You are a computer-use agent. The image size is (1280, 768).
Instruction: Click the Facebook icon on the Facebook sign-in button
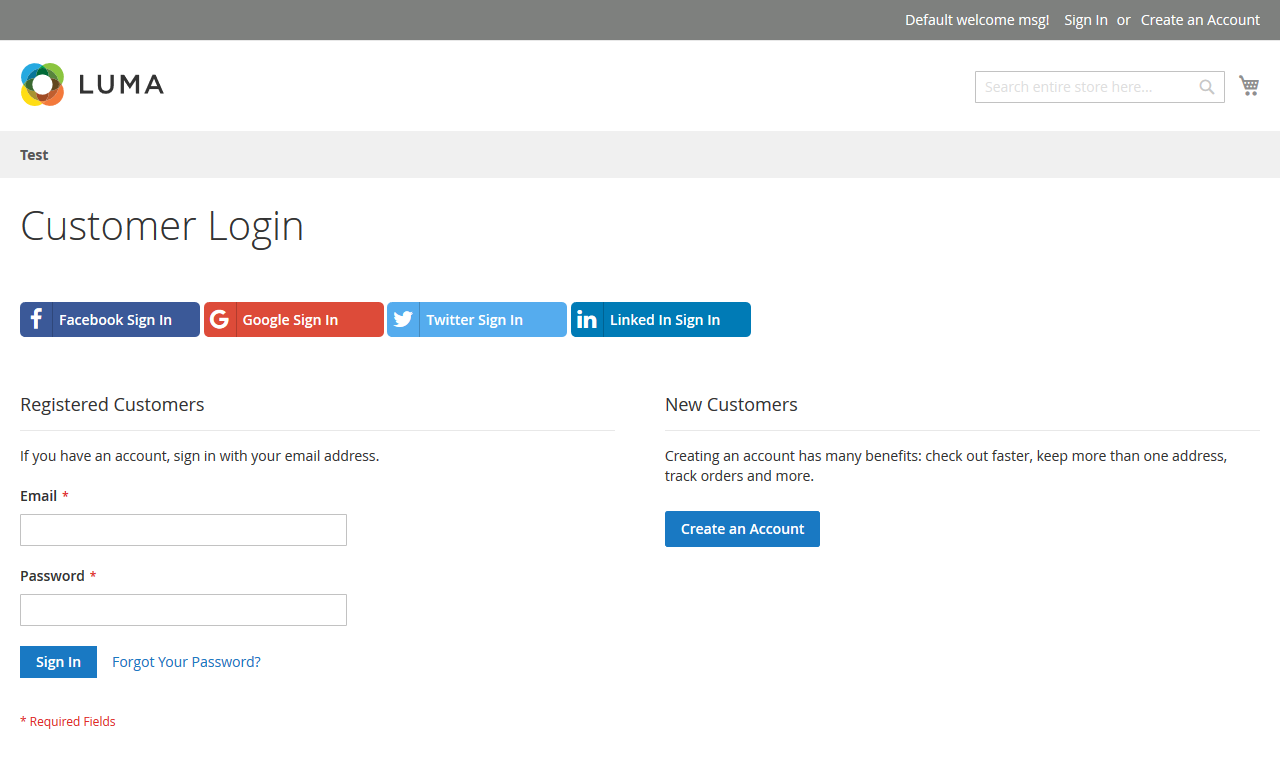pyautogui.click(x=36, y=319)
